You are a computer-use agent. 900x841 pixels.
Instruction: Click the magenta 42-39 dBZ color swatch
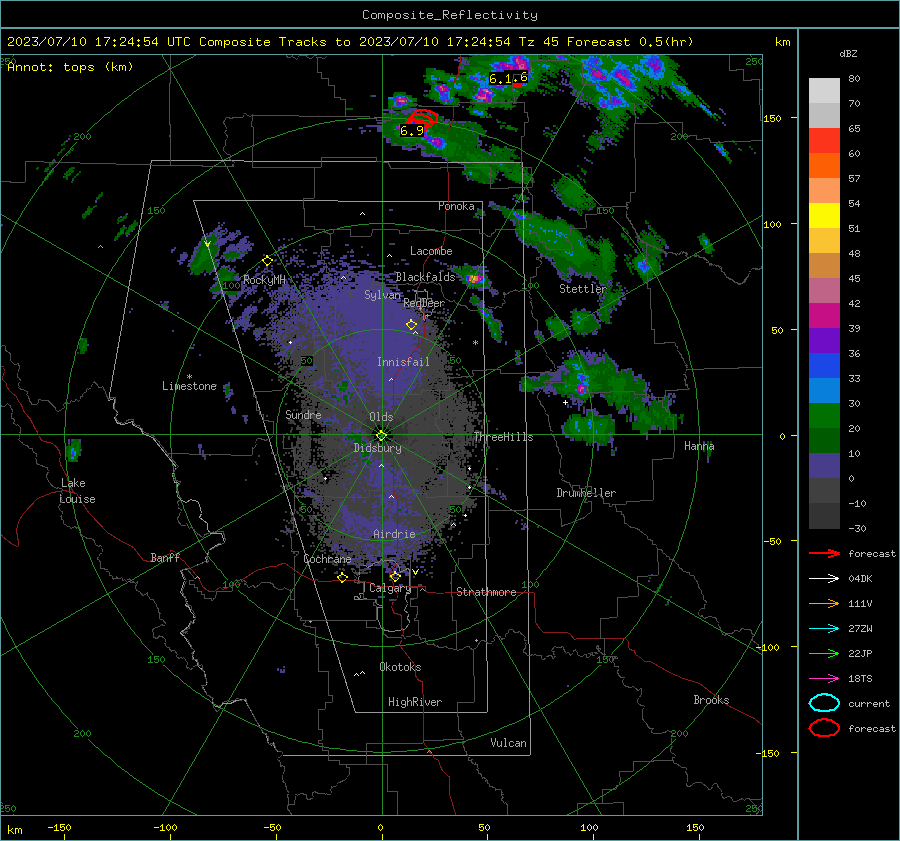coord(824,316)
